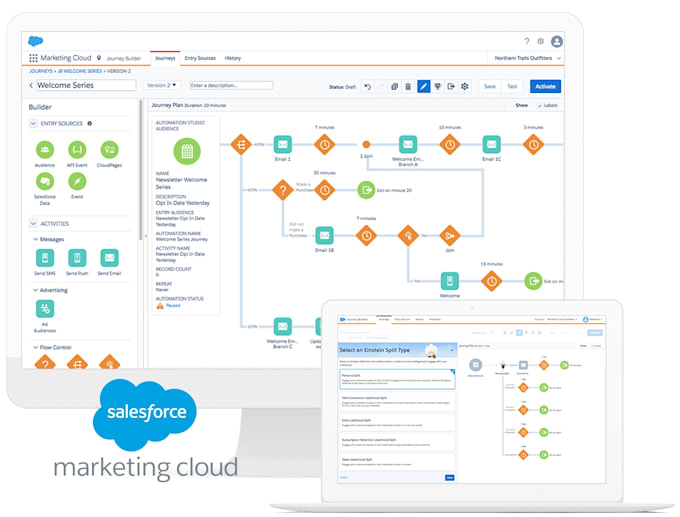Click the trash delete icon

pos(408,87)
